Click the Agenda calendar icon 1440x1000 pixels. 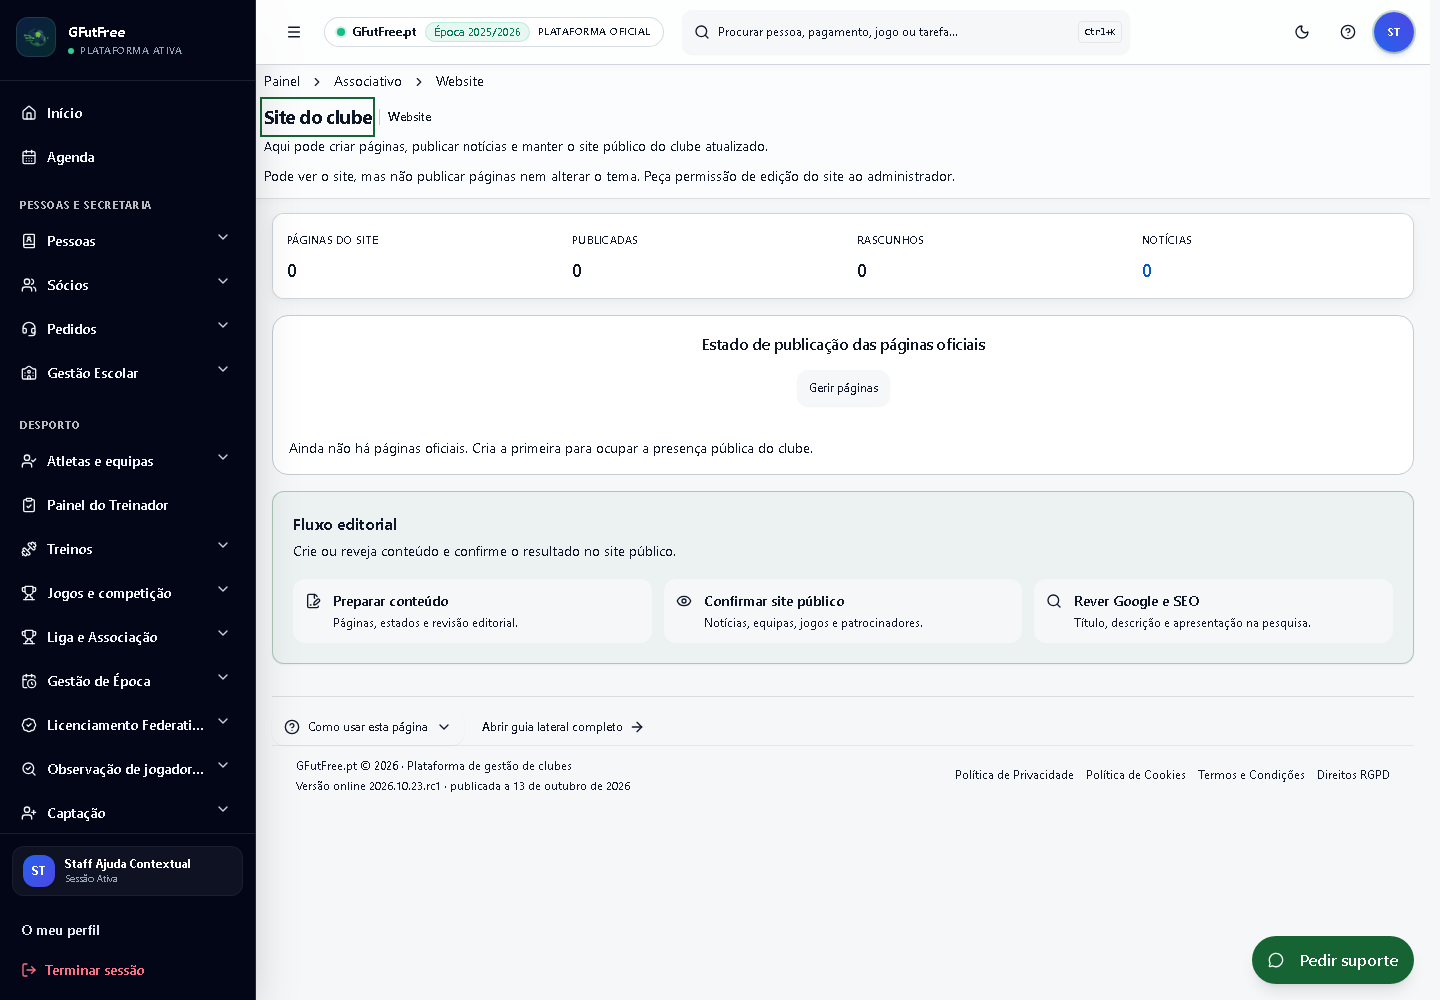click(29, 157)
